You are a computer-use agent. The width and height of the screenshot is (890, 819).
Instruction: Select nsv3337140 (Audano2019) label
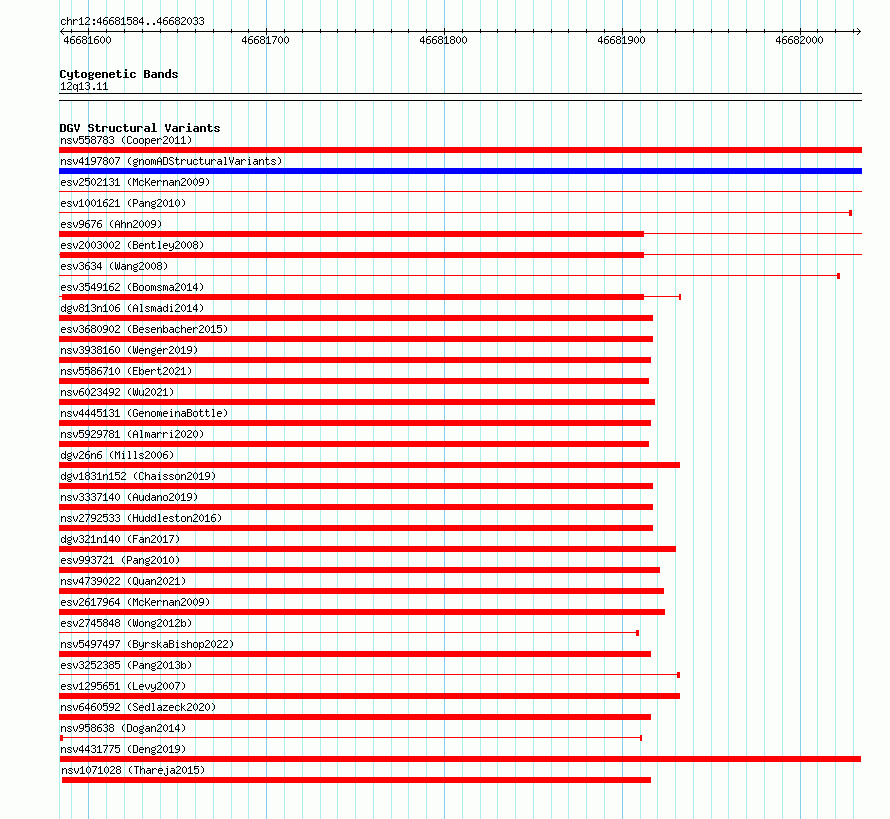point(129,497)
